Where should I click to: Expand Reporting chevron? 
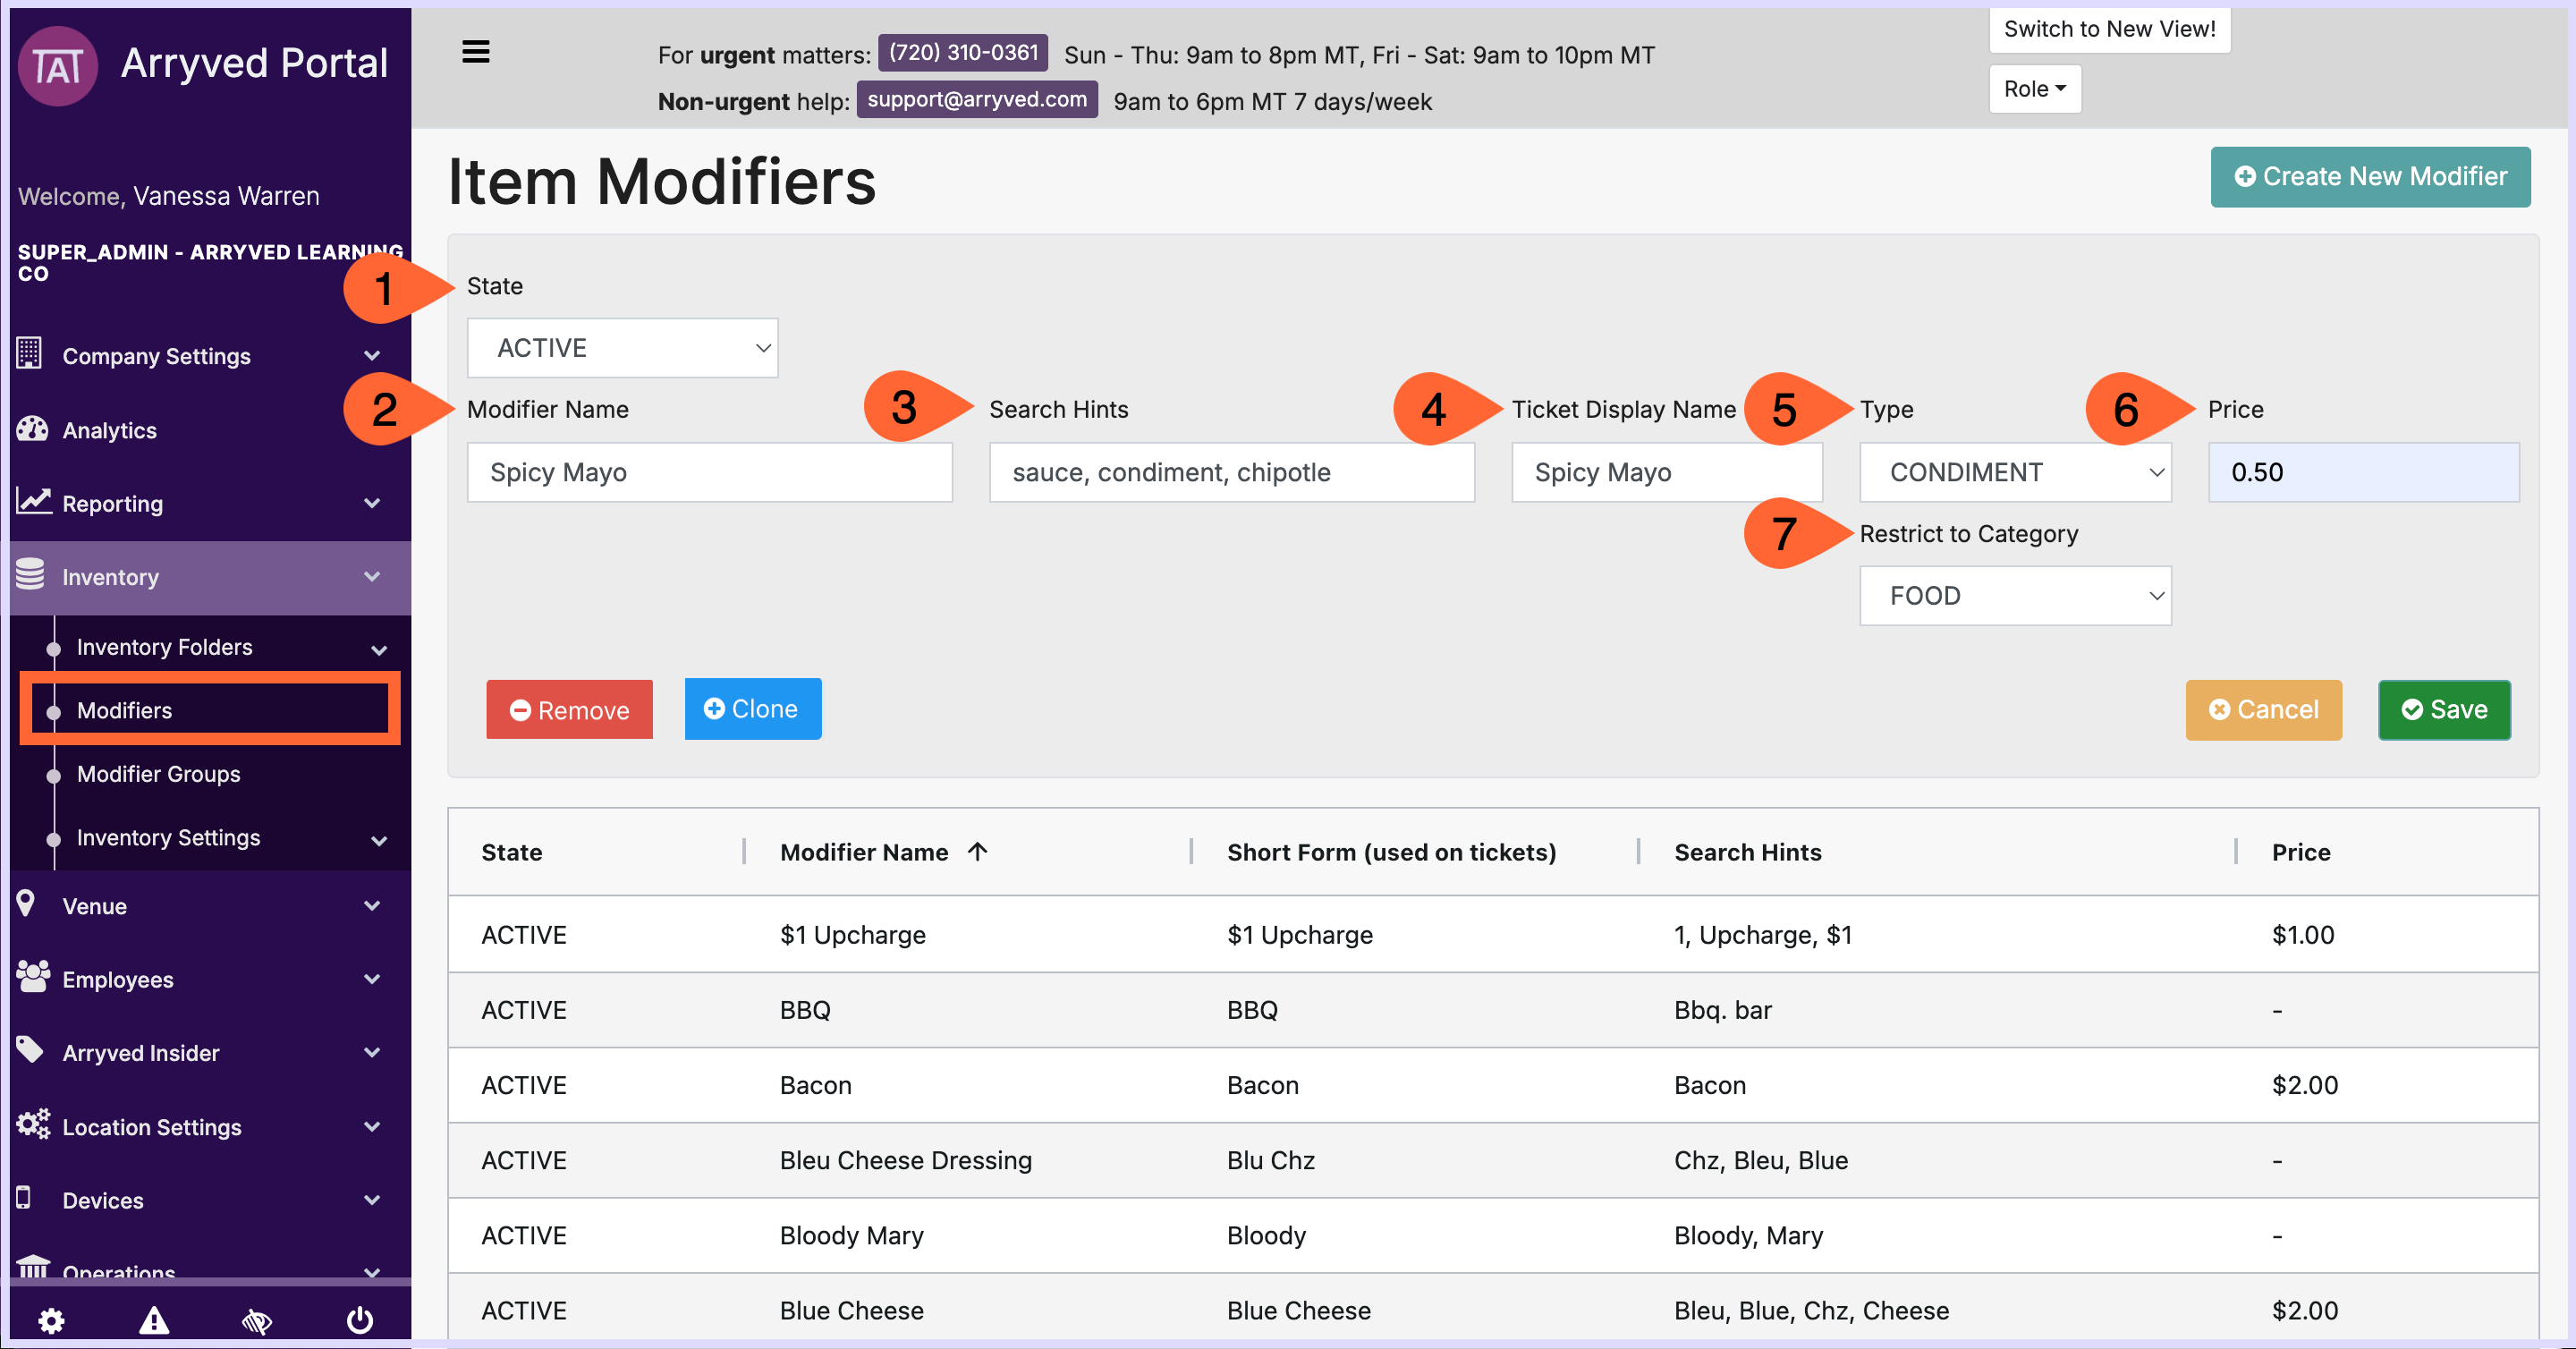coord(372,503)
